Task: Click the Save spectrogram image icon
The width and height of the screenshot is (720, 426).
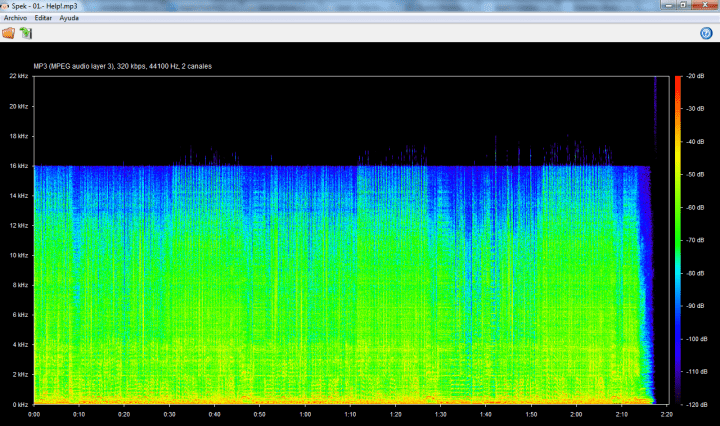Action: (x=26, y=33)
